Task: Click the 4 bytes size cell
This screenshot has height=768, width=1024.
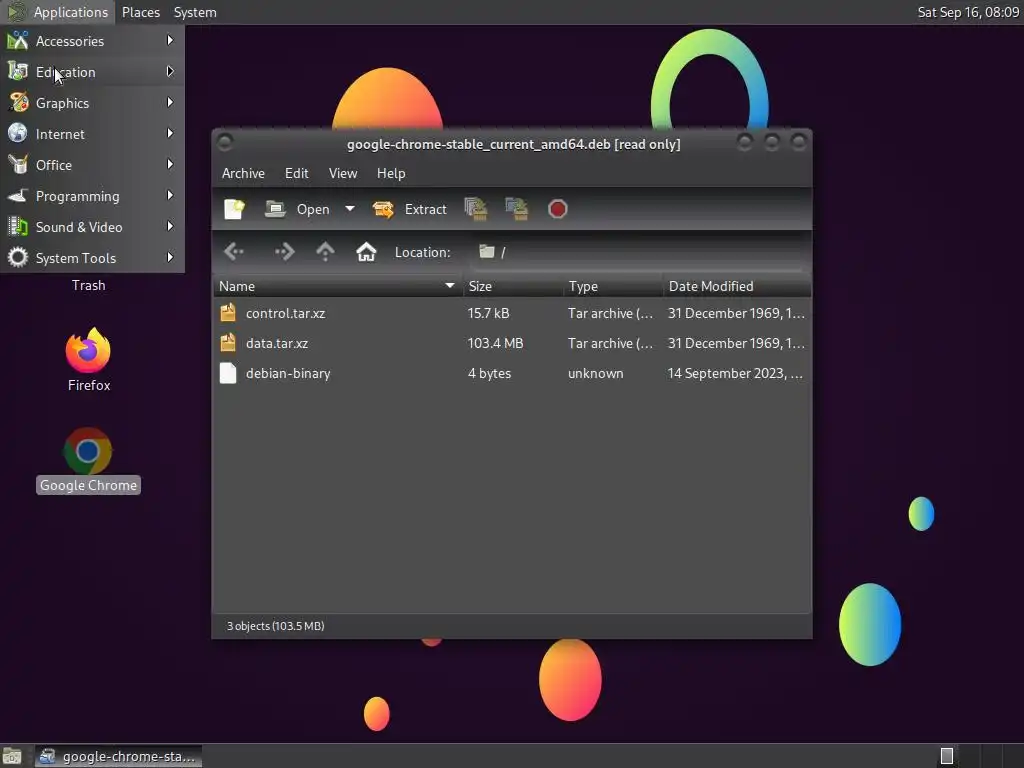Action: tap(489, 373)
